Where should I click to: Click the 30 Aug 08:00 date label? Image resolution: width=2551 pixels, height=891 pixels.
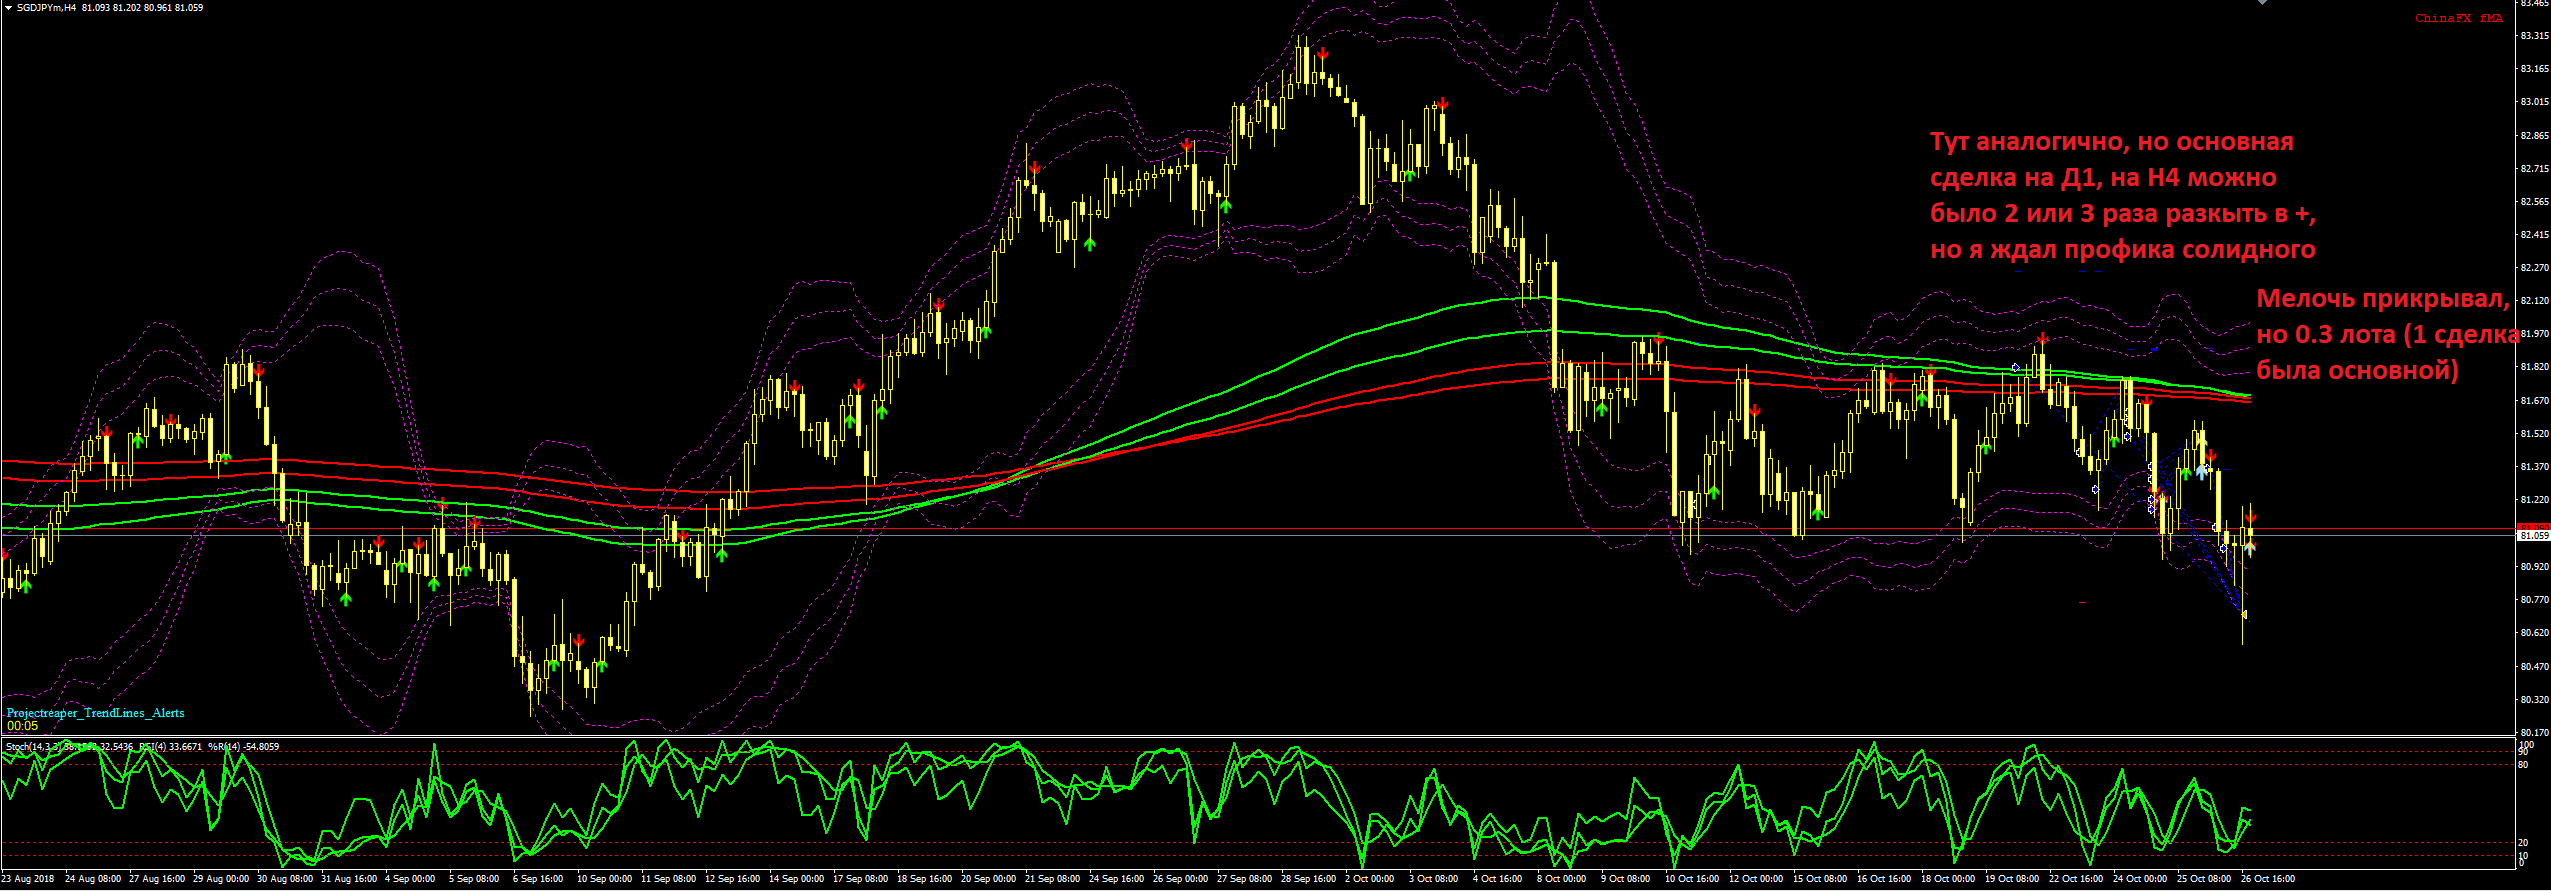point(285,879)
